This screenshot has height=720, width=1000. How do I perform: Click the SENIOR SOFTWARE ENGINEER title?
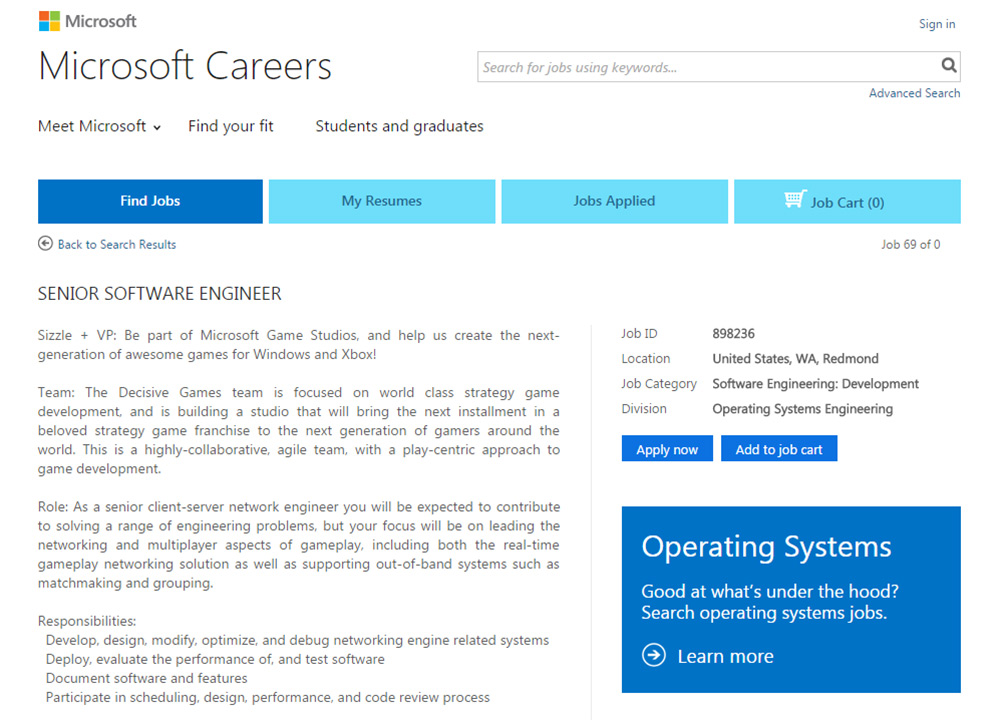[159, 294]
